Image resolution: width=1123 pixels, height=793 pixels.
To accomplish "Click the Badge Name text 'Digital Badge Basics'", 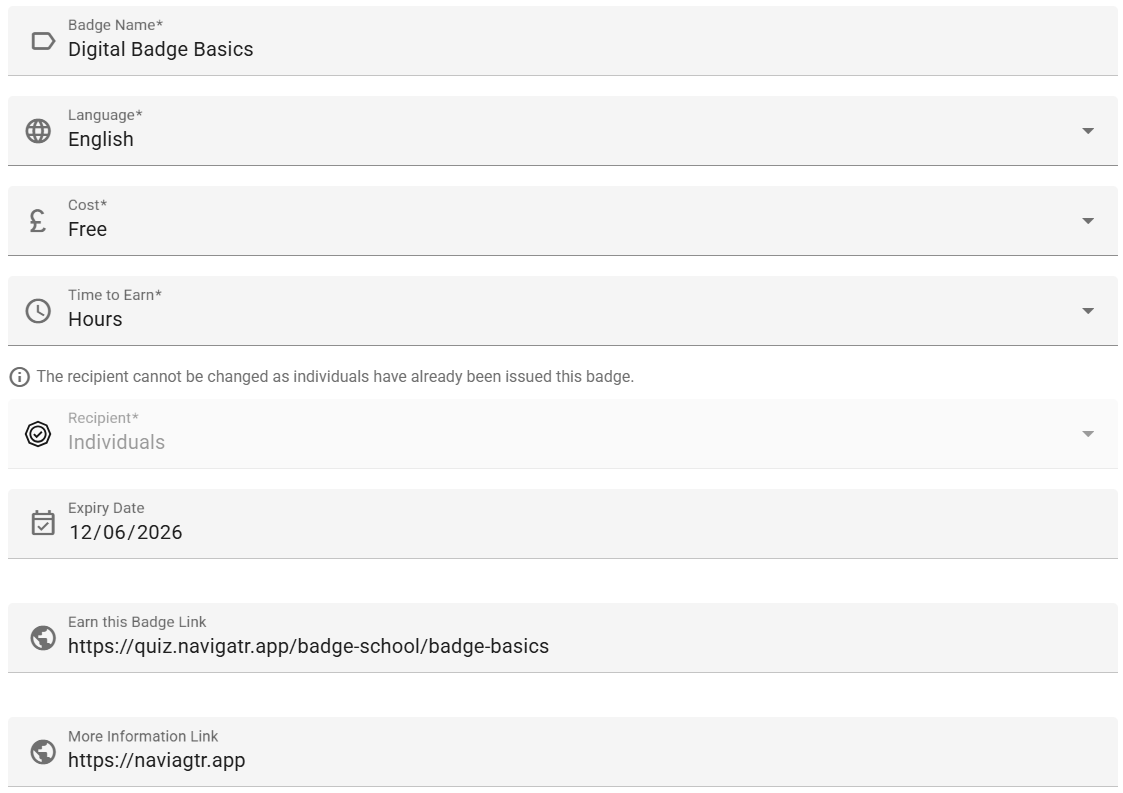I will click(x=160, y=49).
